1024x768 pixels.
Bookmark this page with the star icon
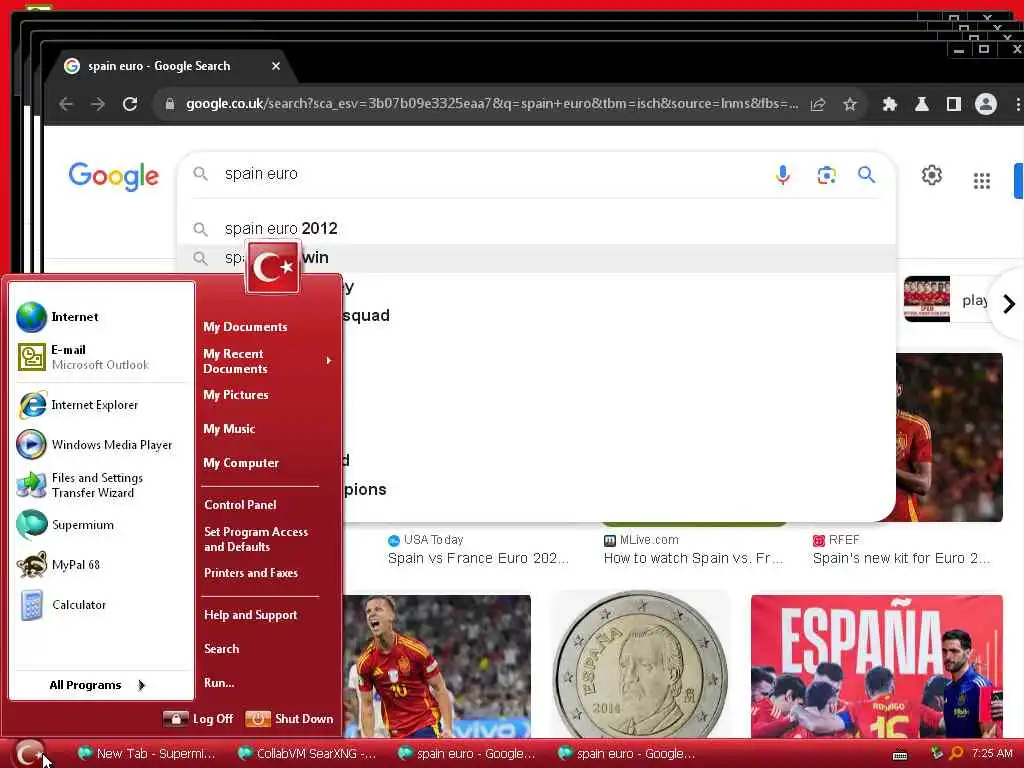850,104
